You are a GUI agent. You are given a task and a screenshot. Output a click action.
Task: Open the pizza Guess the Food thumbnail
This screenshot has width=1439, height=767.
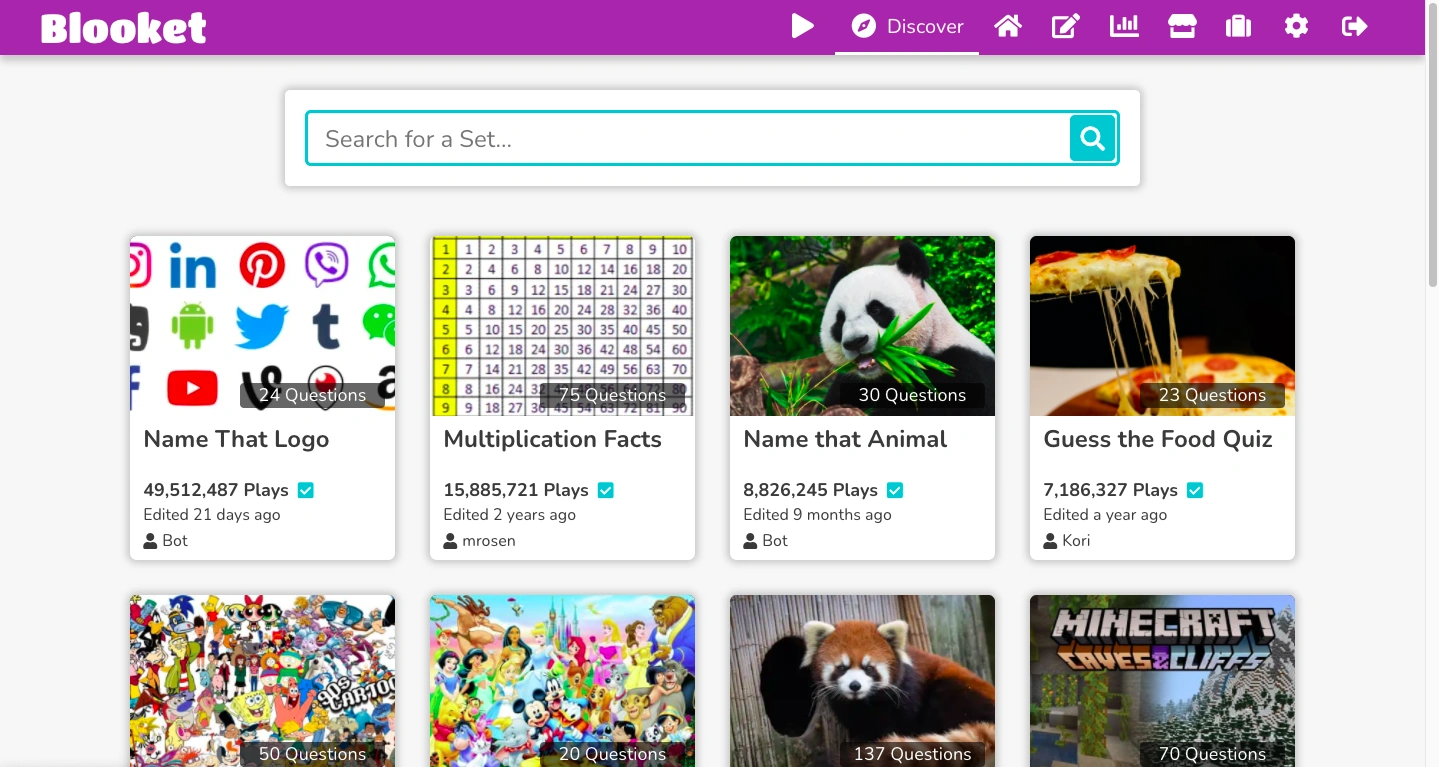pos(1162,326)
